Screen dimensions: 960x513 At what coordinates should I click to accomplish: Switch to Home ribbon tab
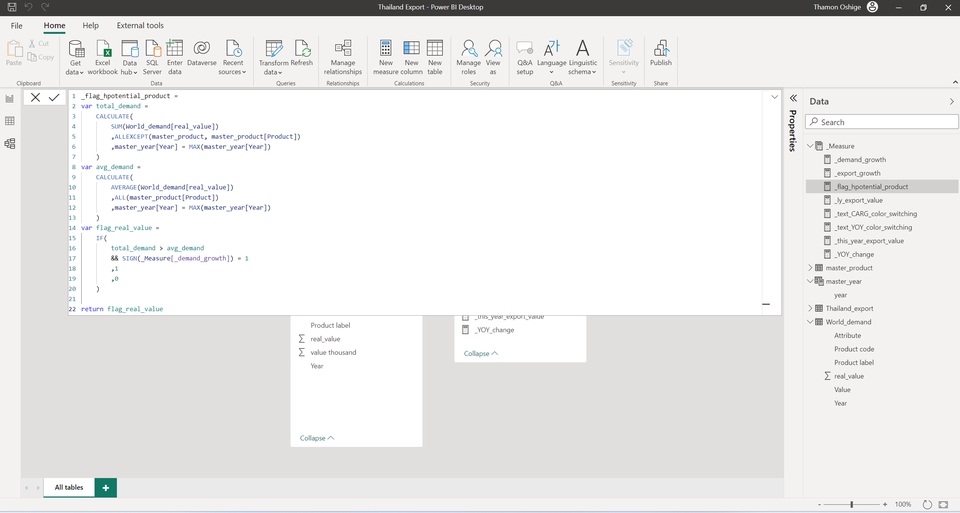(x=54, y=26)
